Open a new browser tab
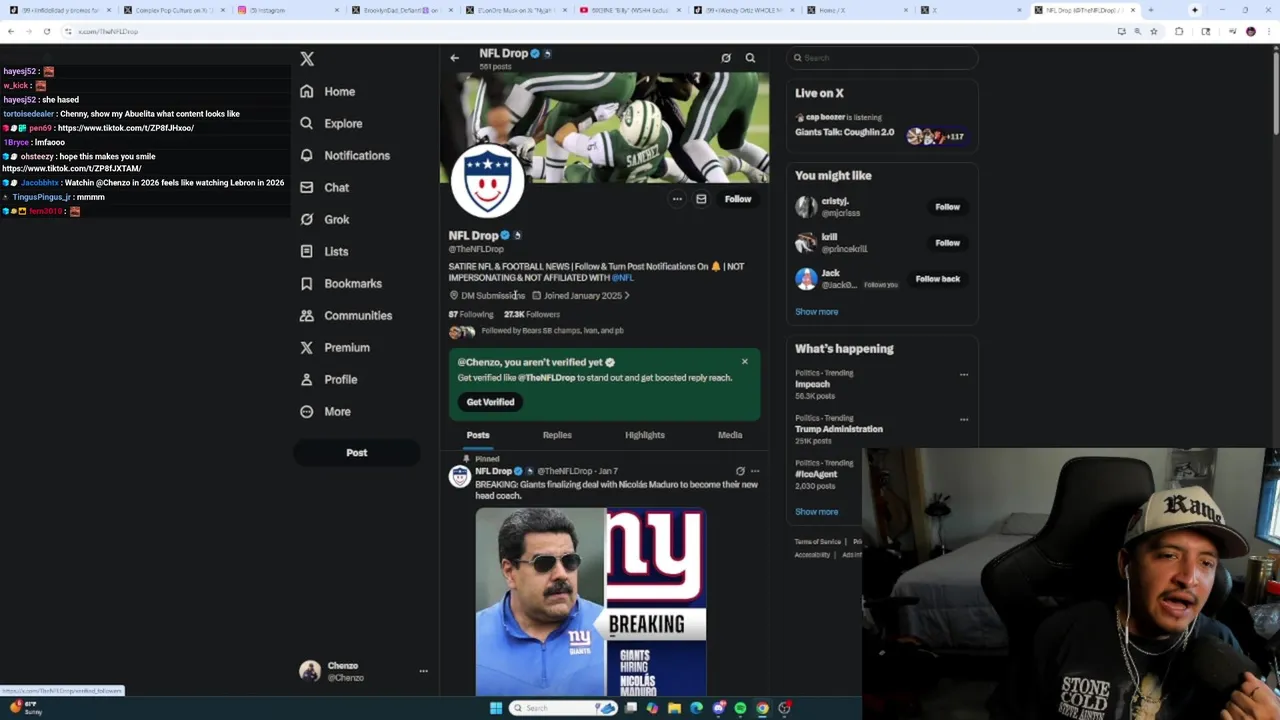This screenshot has height=720, width=1280. coord(1150,10)
